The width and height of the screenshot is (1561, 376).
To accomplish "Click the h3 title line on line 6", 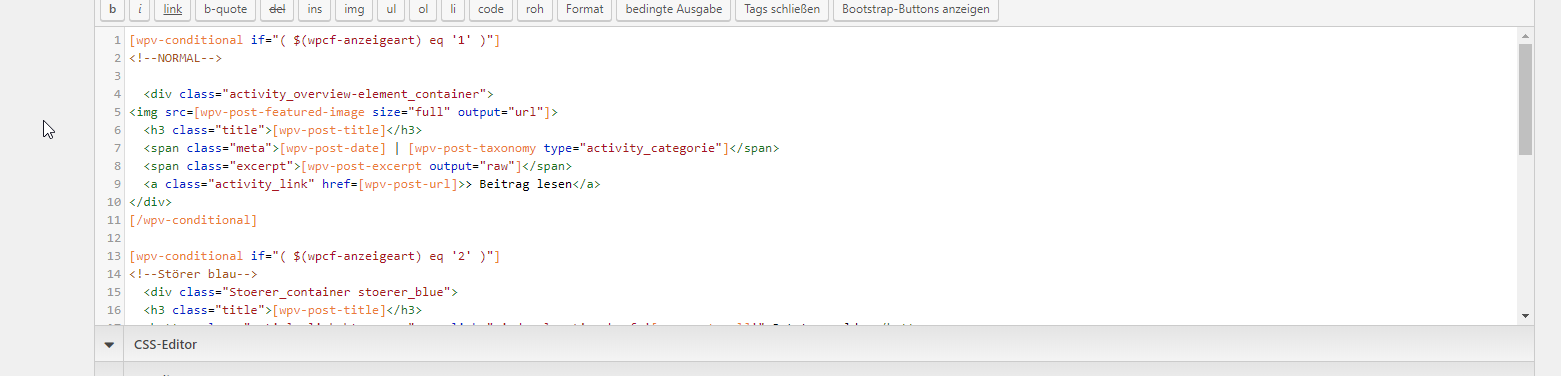I will coord(282,130).
